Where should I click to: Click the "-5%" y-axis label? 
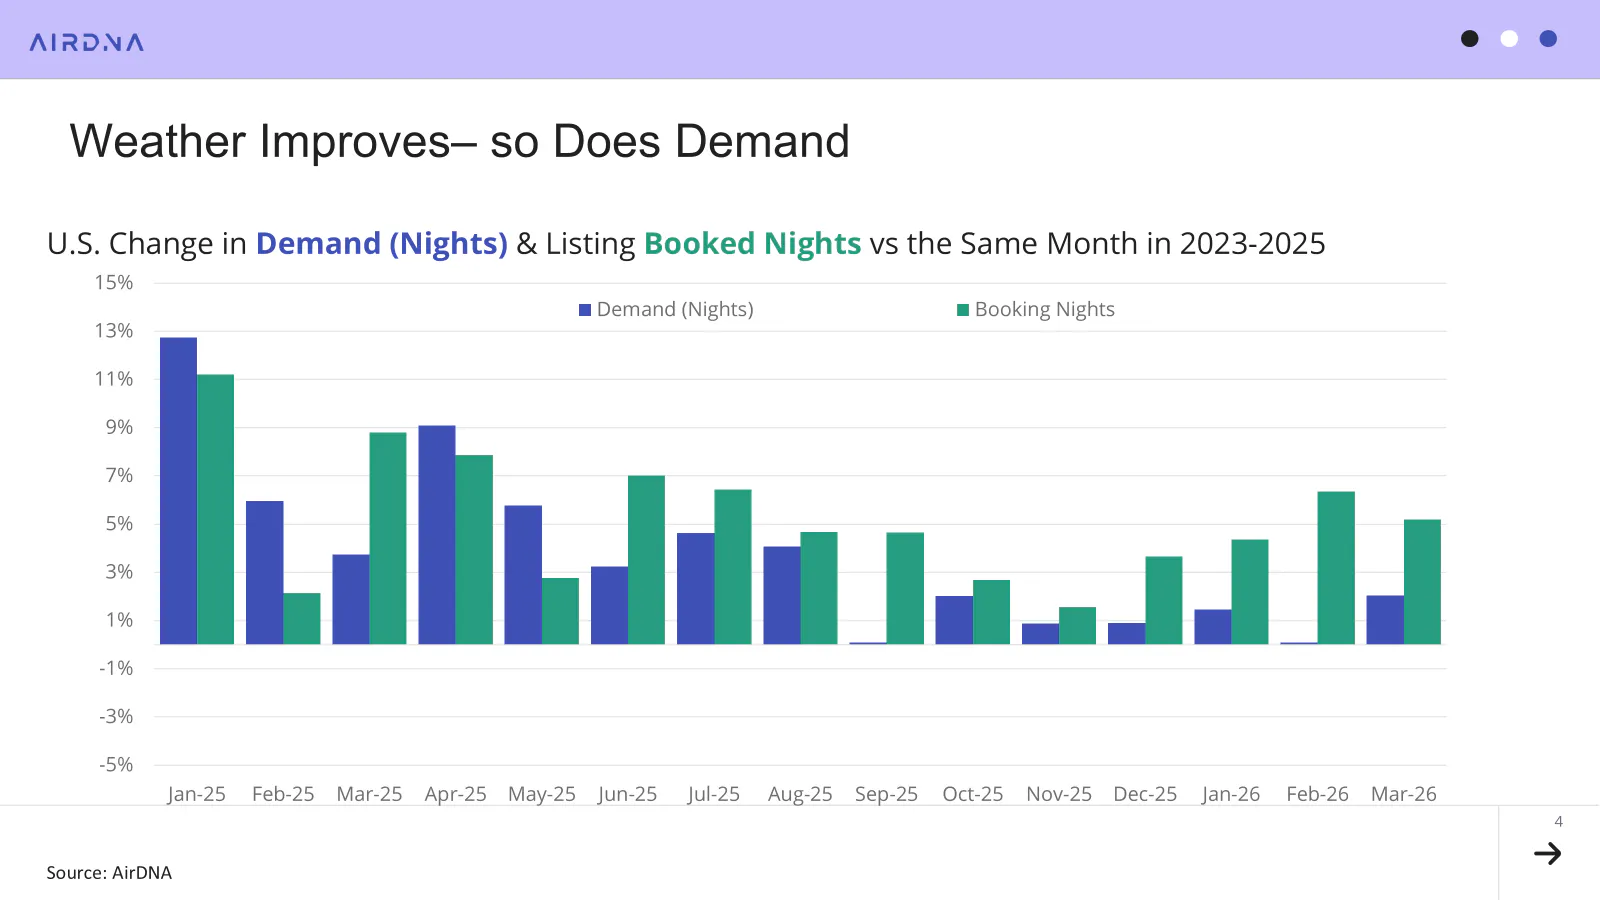pyautogui.click(x=116, y=765)
